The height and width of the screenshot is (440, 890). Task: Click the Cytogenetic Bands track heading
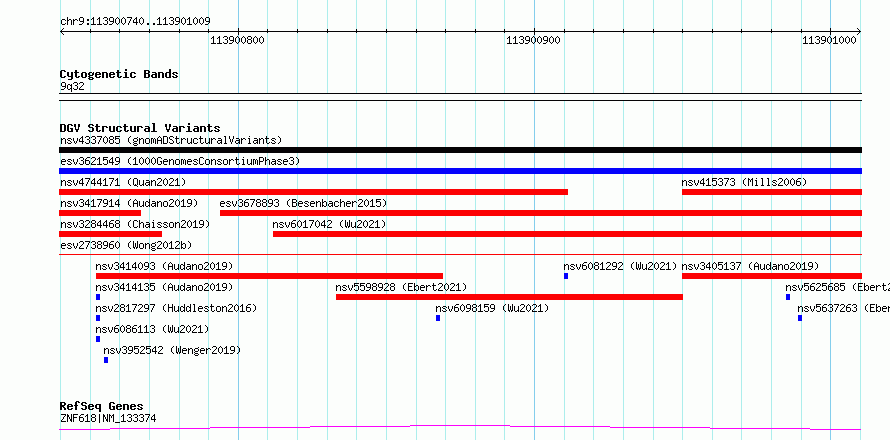coord(119,74)
